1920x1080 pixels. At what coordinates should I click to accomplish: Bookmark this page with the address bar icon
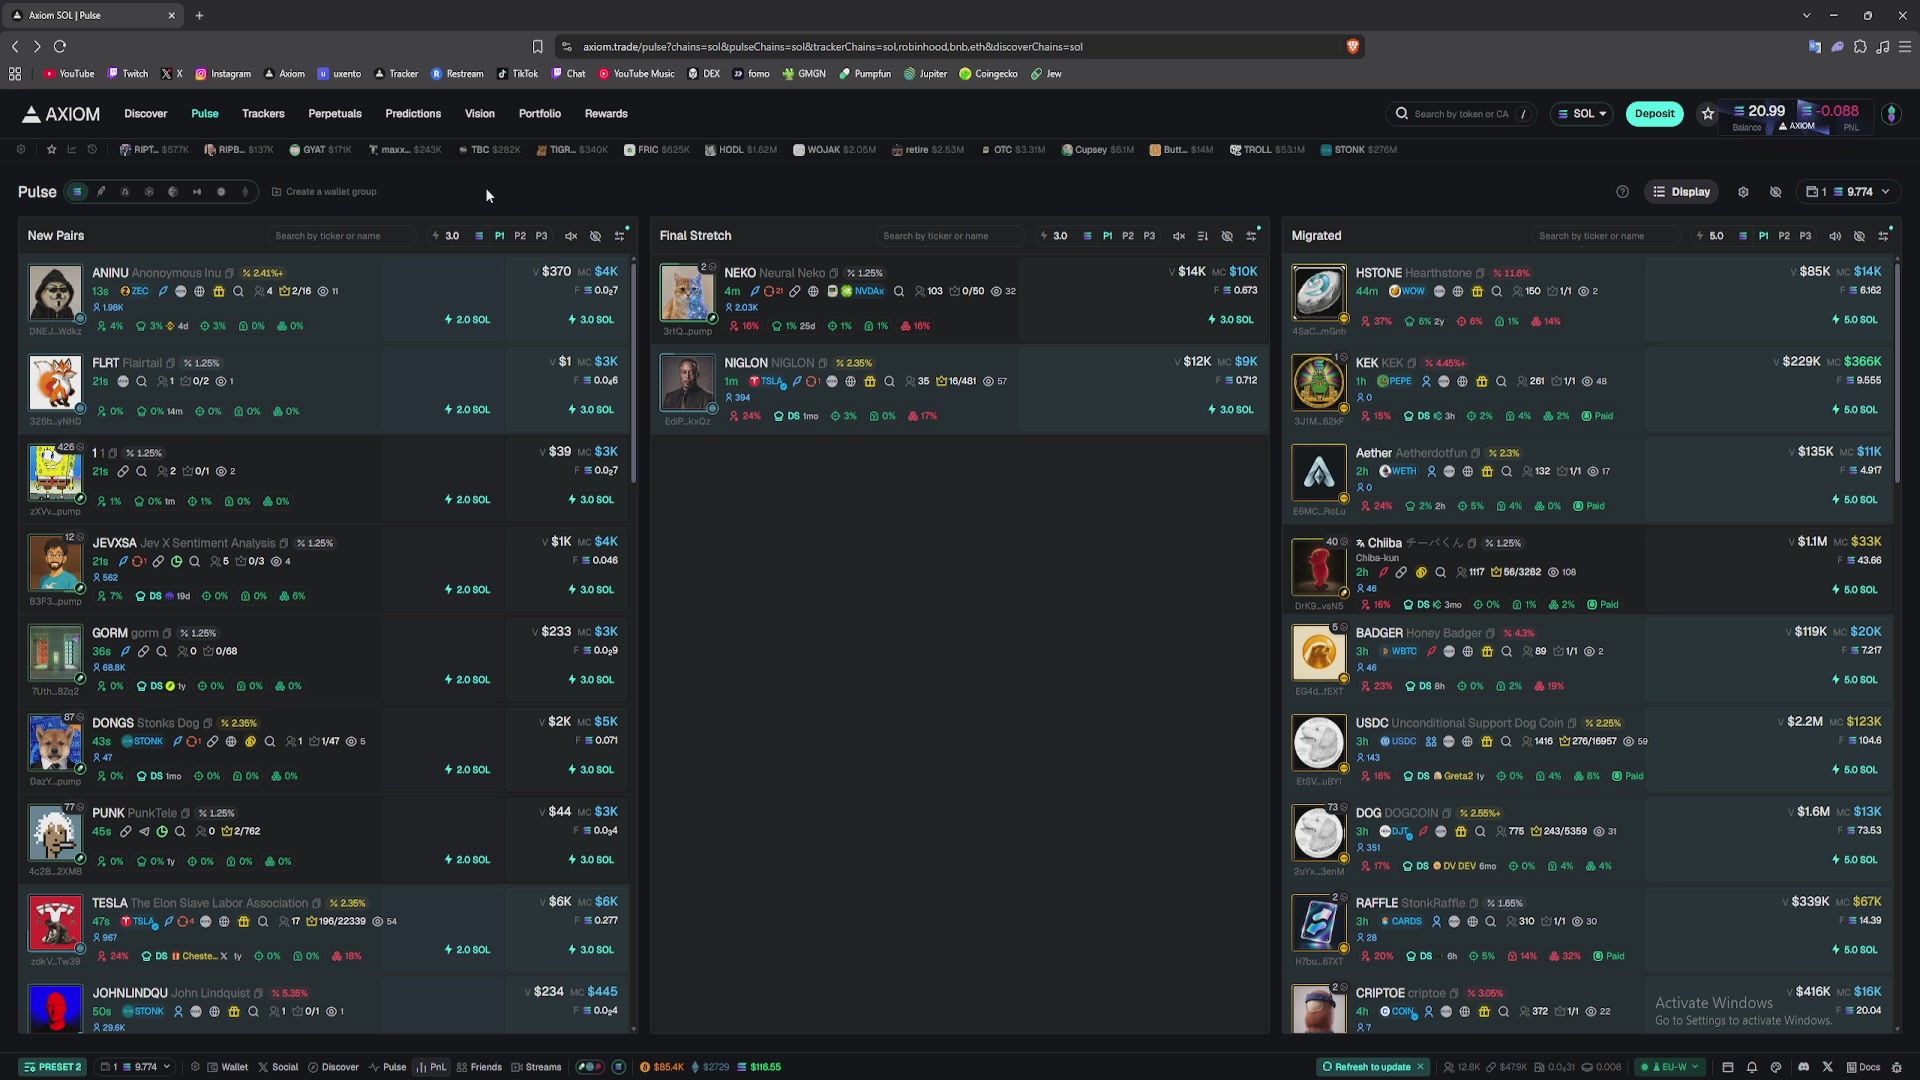(x=537, y=46)
